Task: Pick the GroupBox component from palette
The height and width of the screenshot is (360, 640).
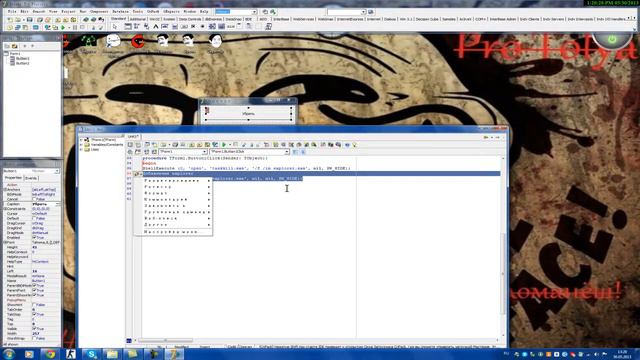Action: tap(240, 27)
